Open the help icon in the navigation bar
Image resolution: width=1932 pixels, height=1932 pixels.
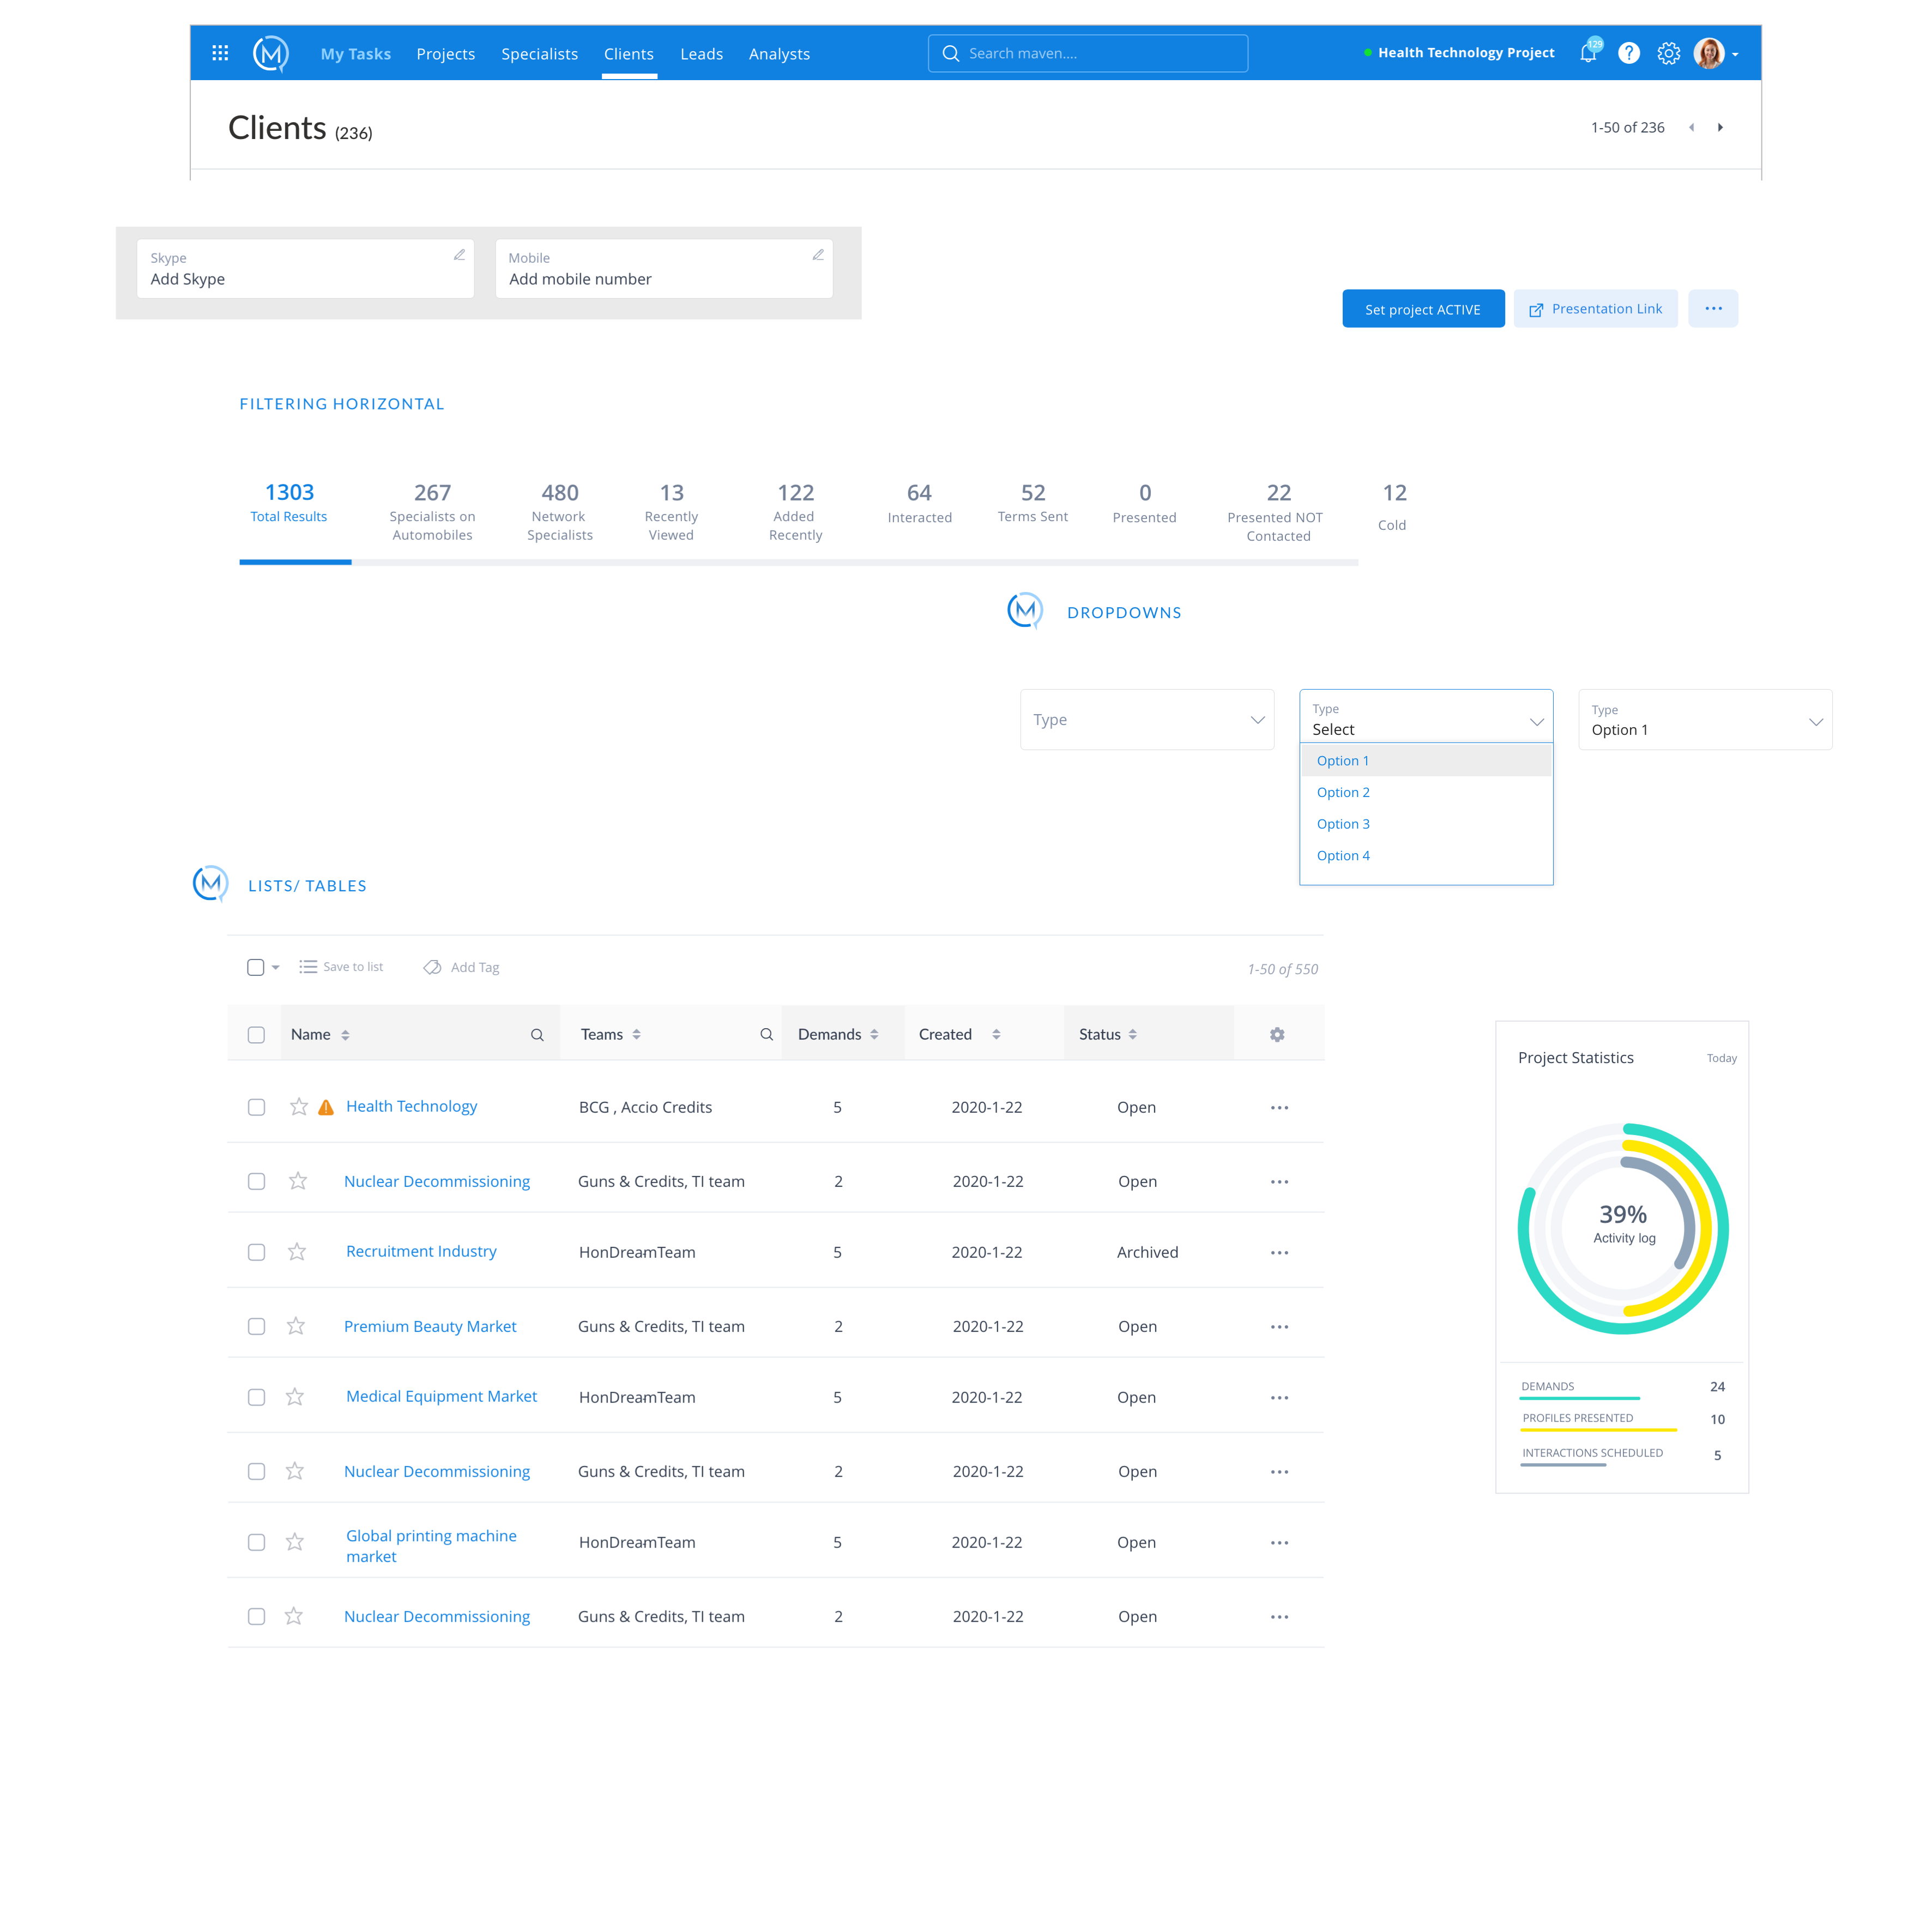tap(1629, 53)
